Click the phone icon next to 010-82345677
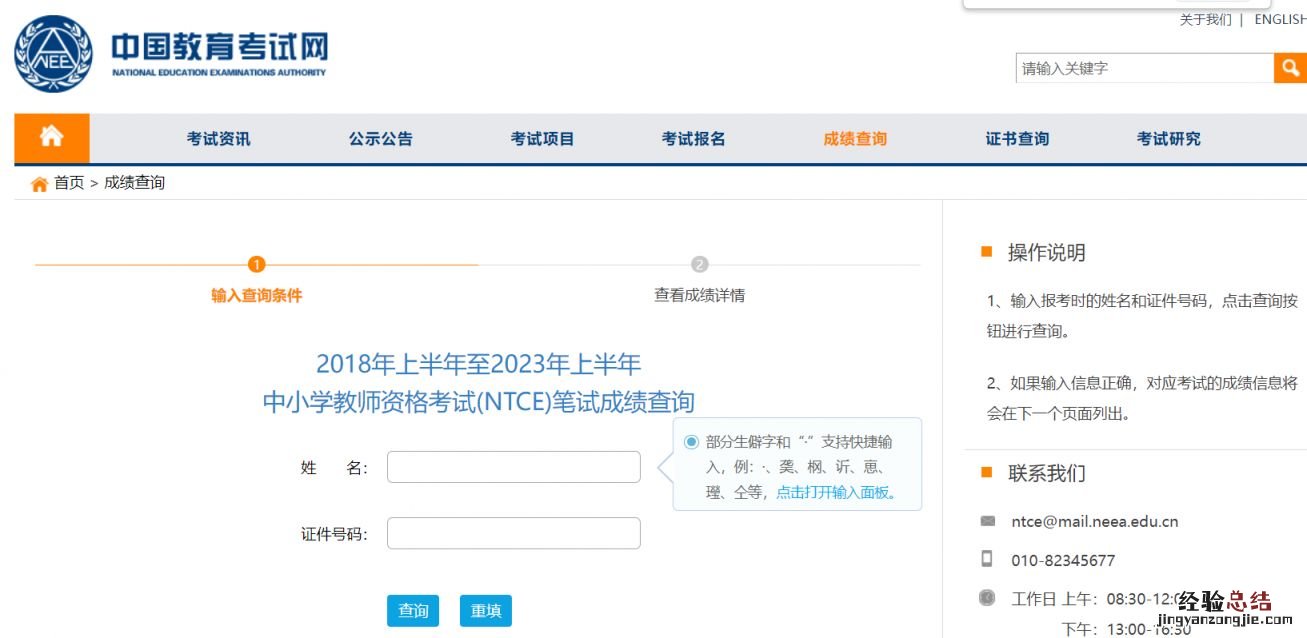 tap(986, 560)
